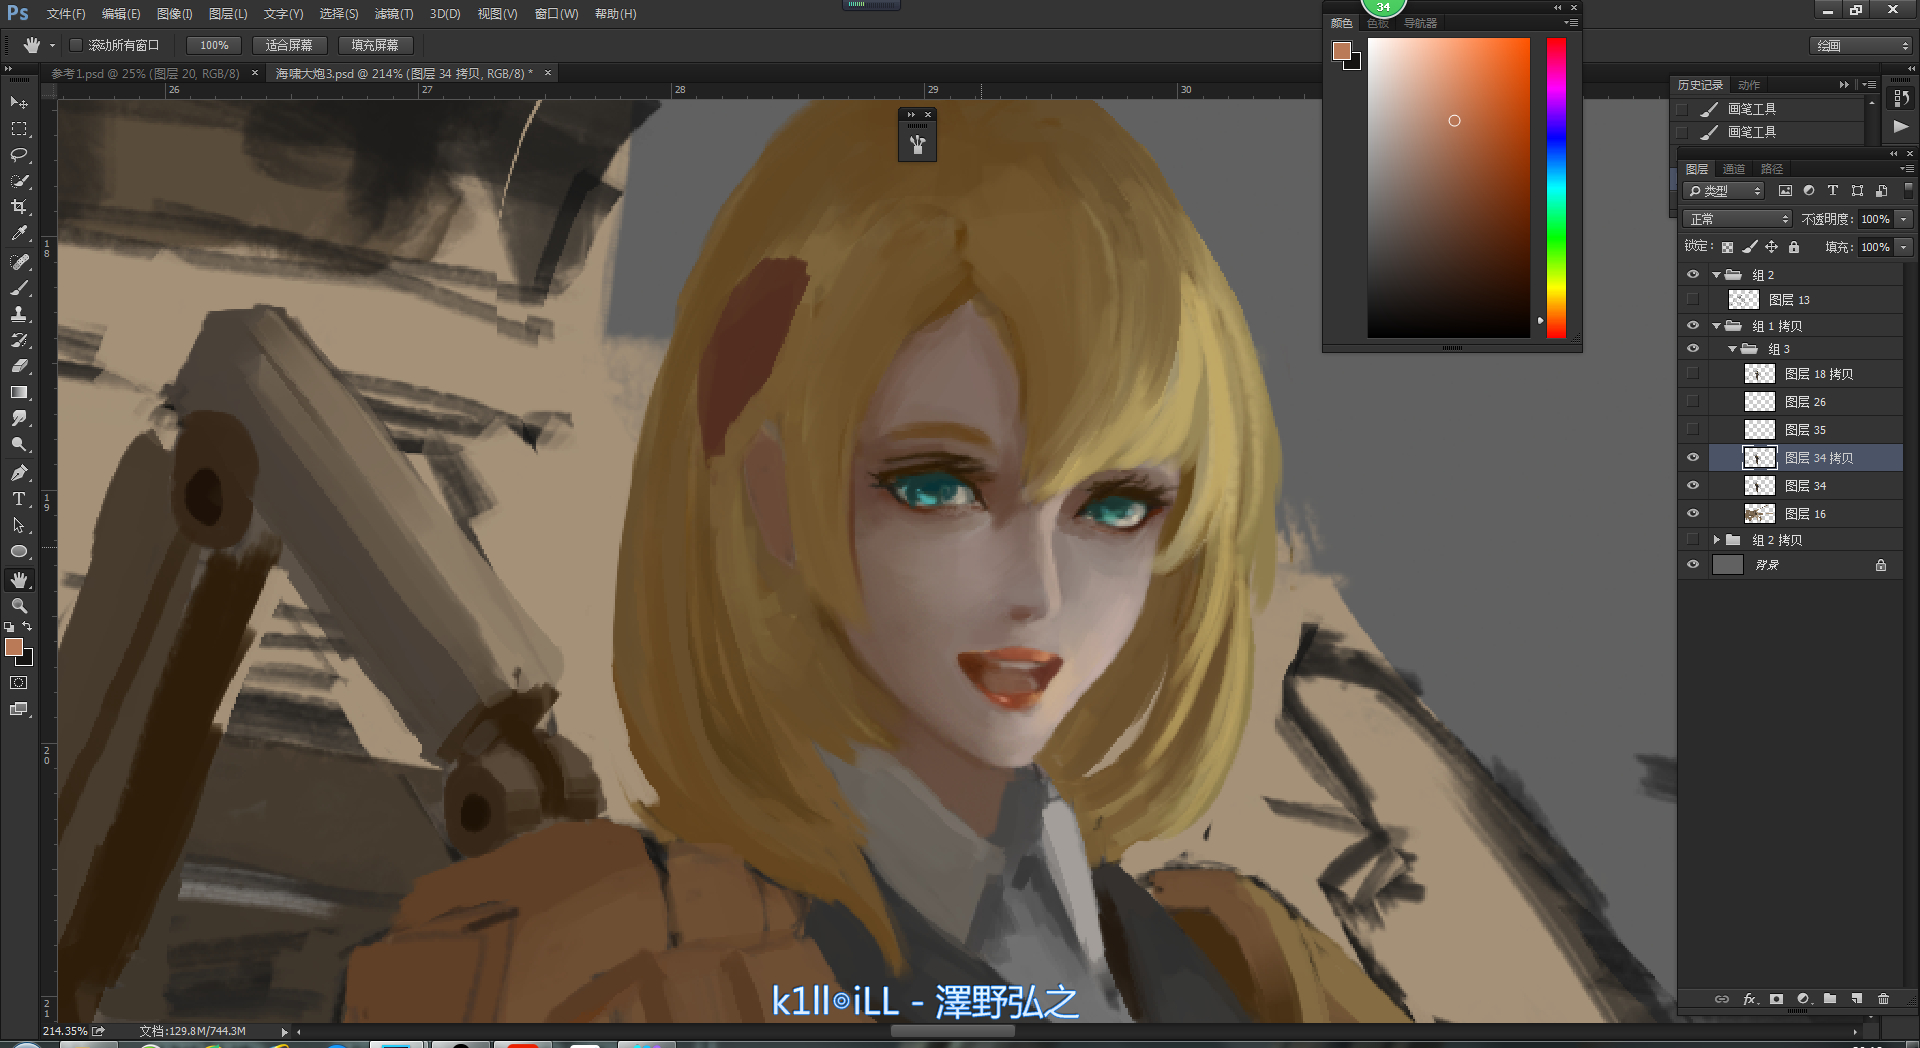This screenshot has width=1920, height=1048.
Task: Hide the 背景 layer
Action: click(1693, 564)
